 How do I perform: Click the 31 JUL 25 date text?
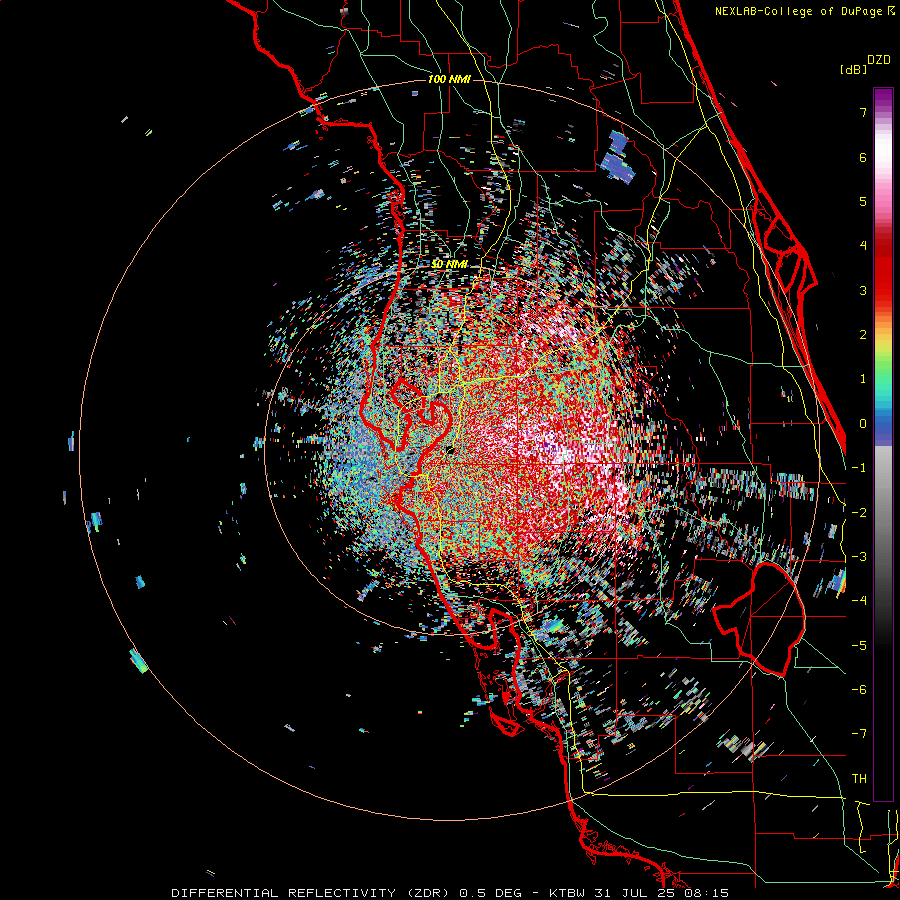tap(637, 893)
